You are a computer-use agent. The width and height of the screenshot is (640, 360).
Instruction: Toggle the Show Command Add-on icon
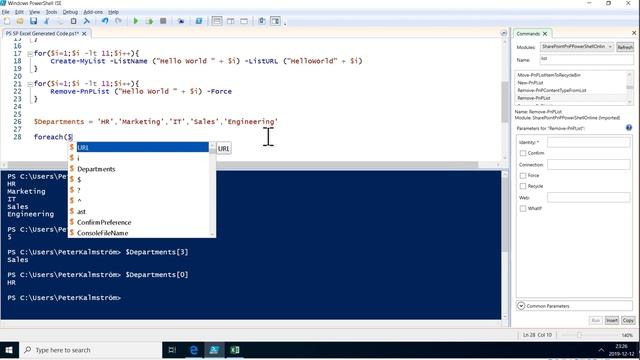[x=276, y=21]
